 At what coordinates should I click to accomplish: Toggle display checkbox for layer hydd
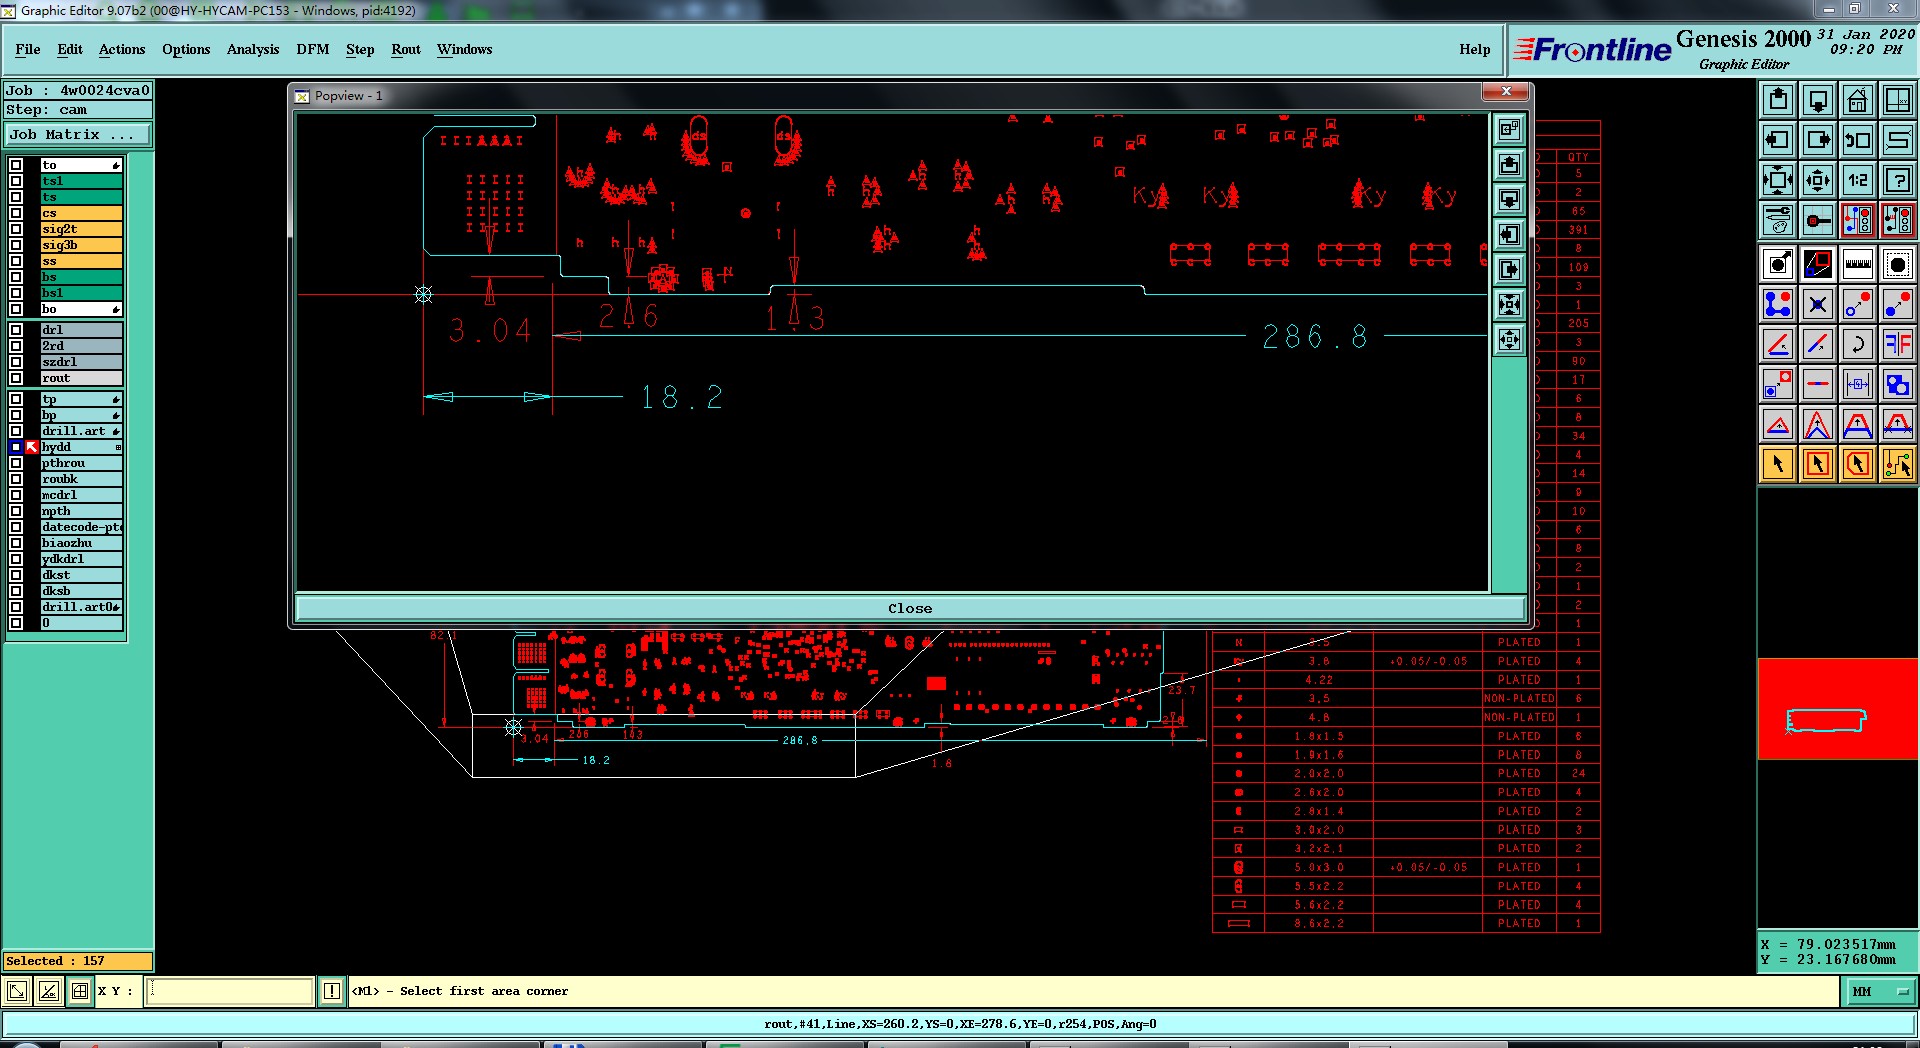click(x=16, y=447)
